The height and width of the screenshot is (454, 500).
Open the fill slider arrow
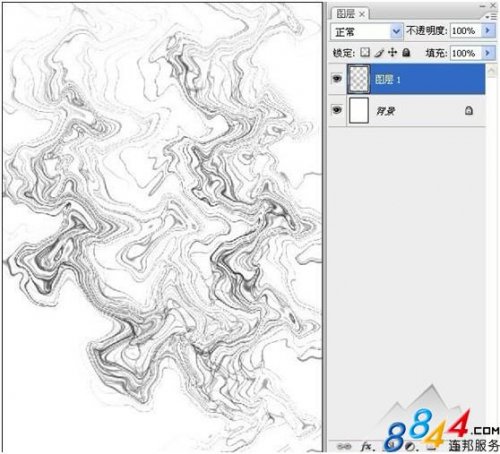[489, 53]
